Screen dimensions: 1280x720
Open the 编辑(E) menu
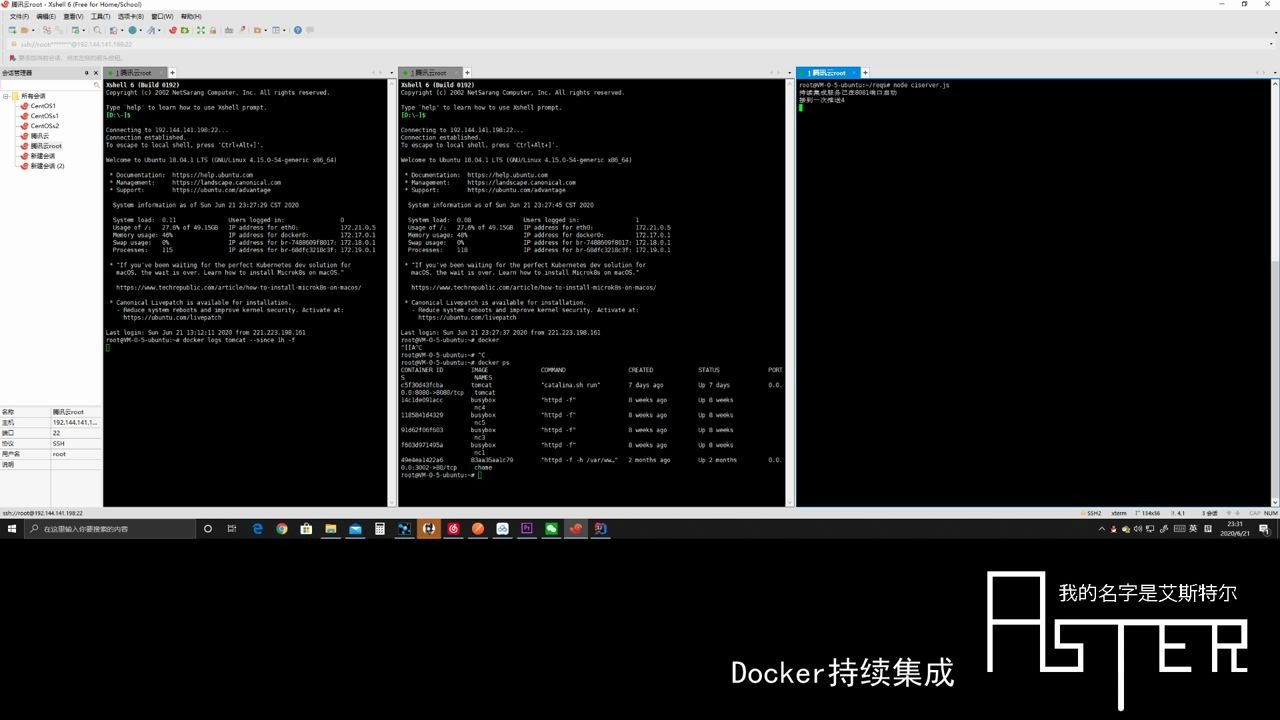tap(46, 17)
